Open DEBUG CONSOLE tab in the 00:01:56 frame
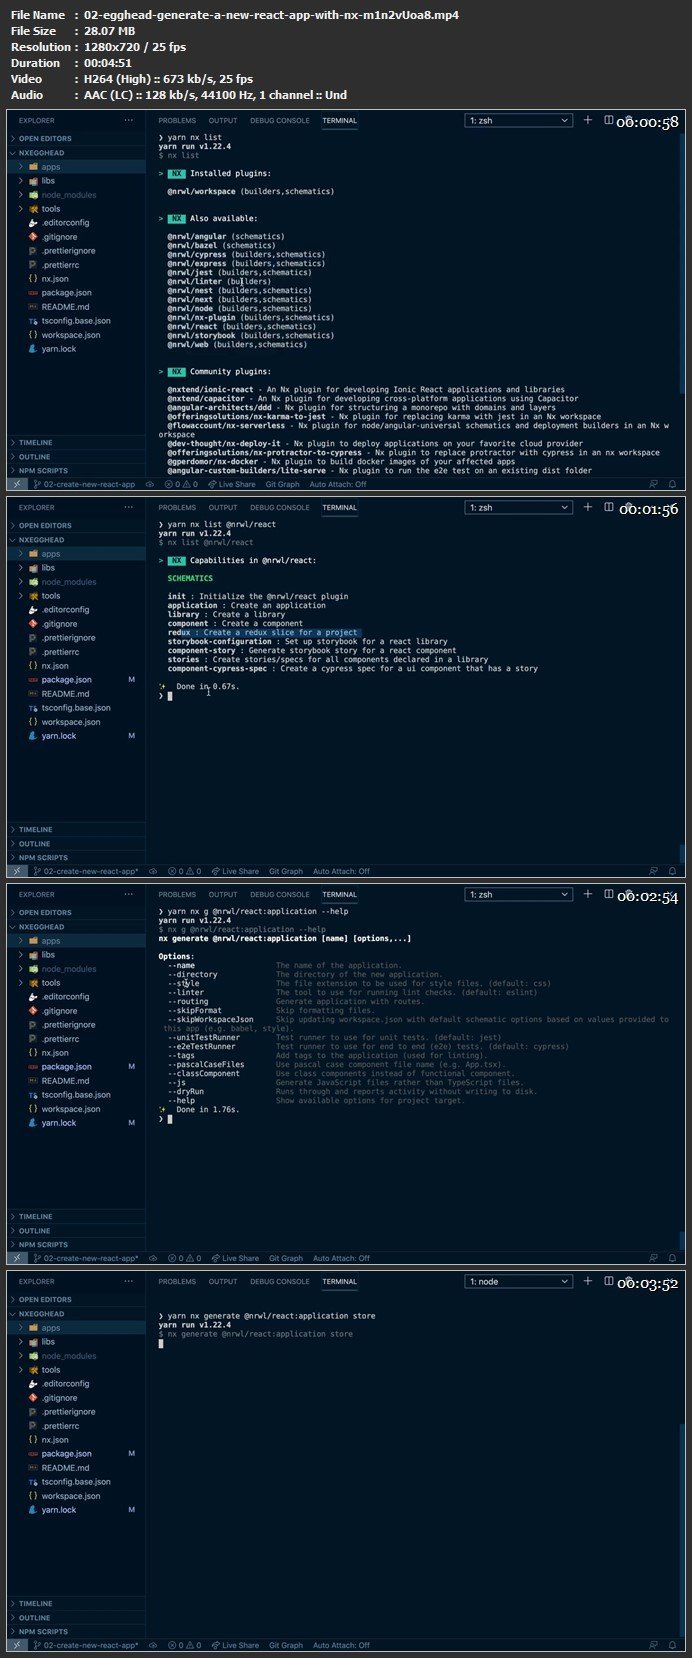This screenshot has height=1658, width=692. coord(280,507)
